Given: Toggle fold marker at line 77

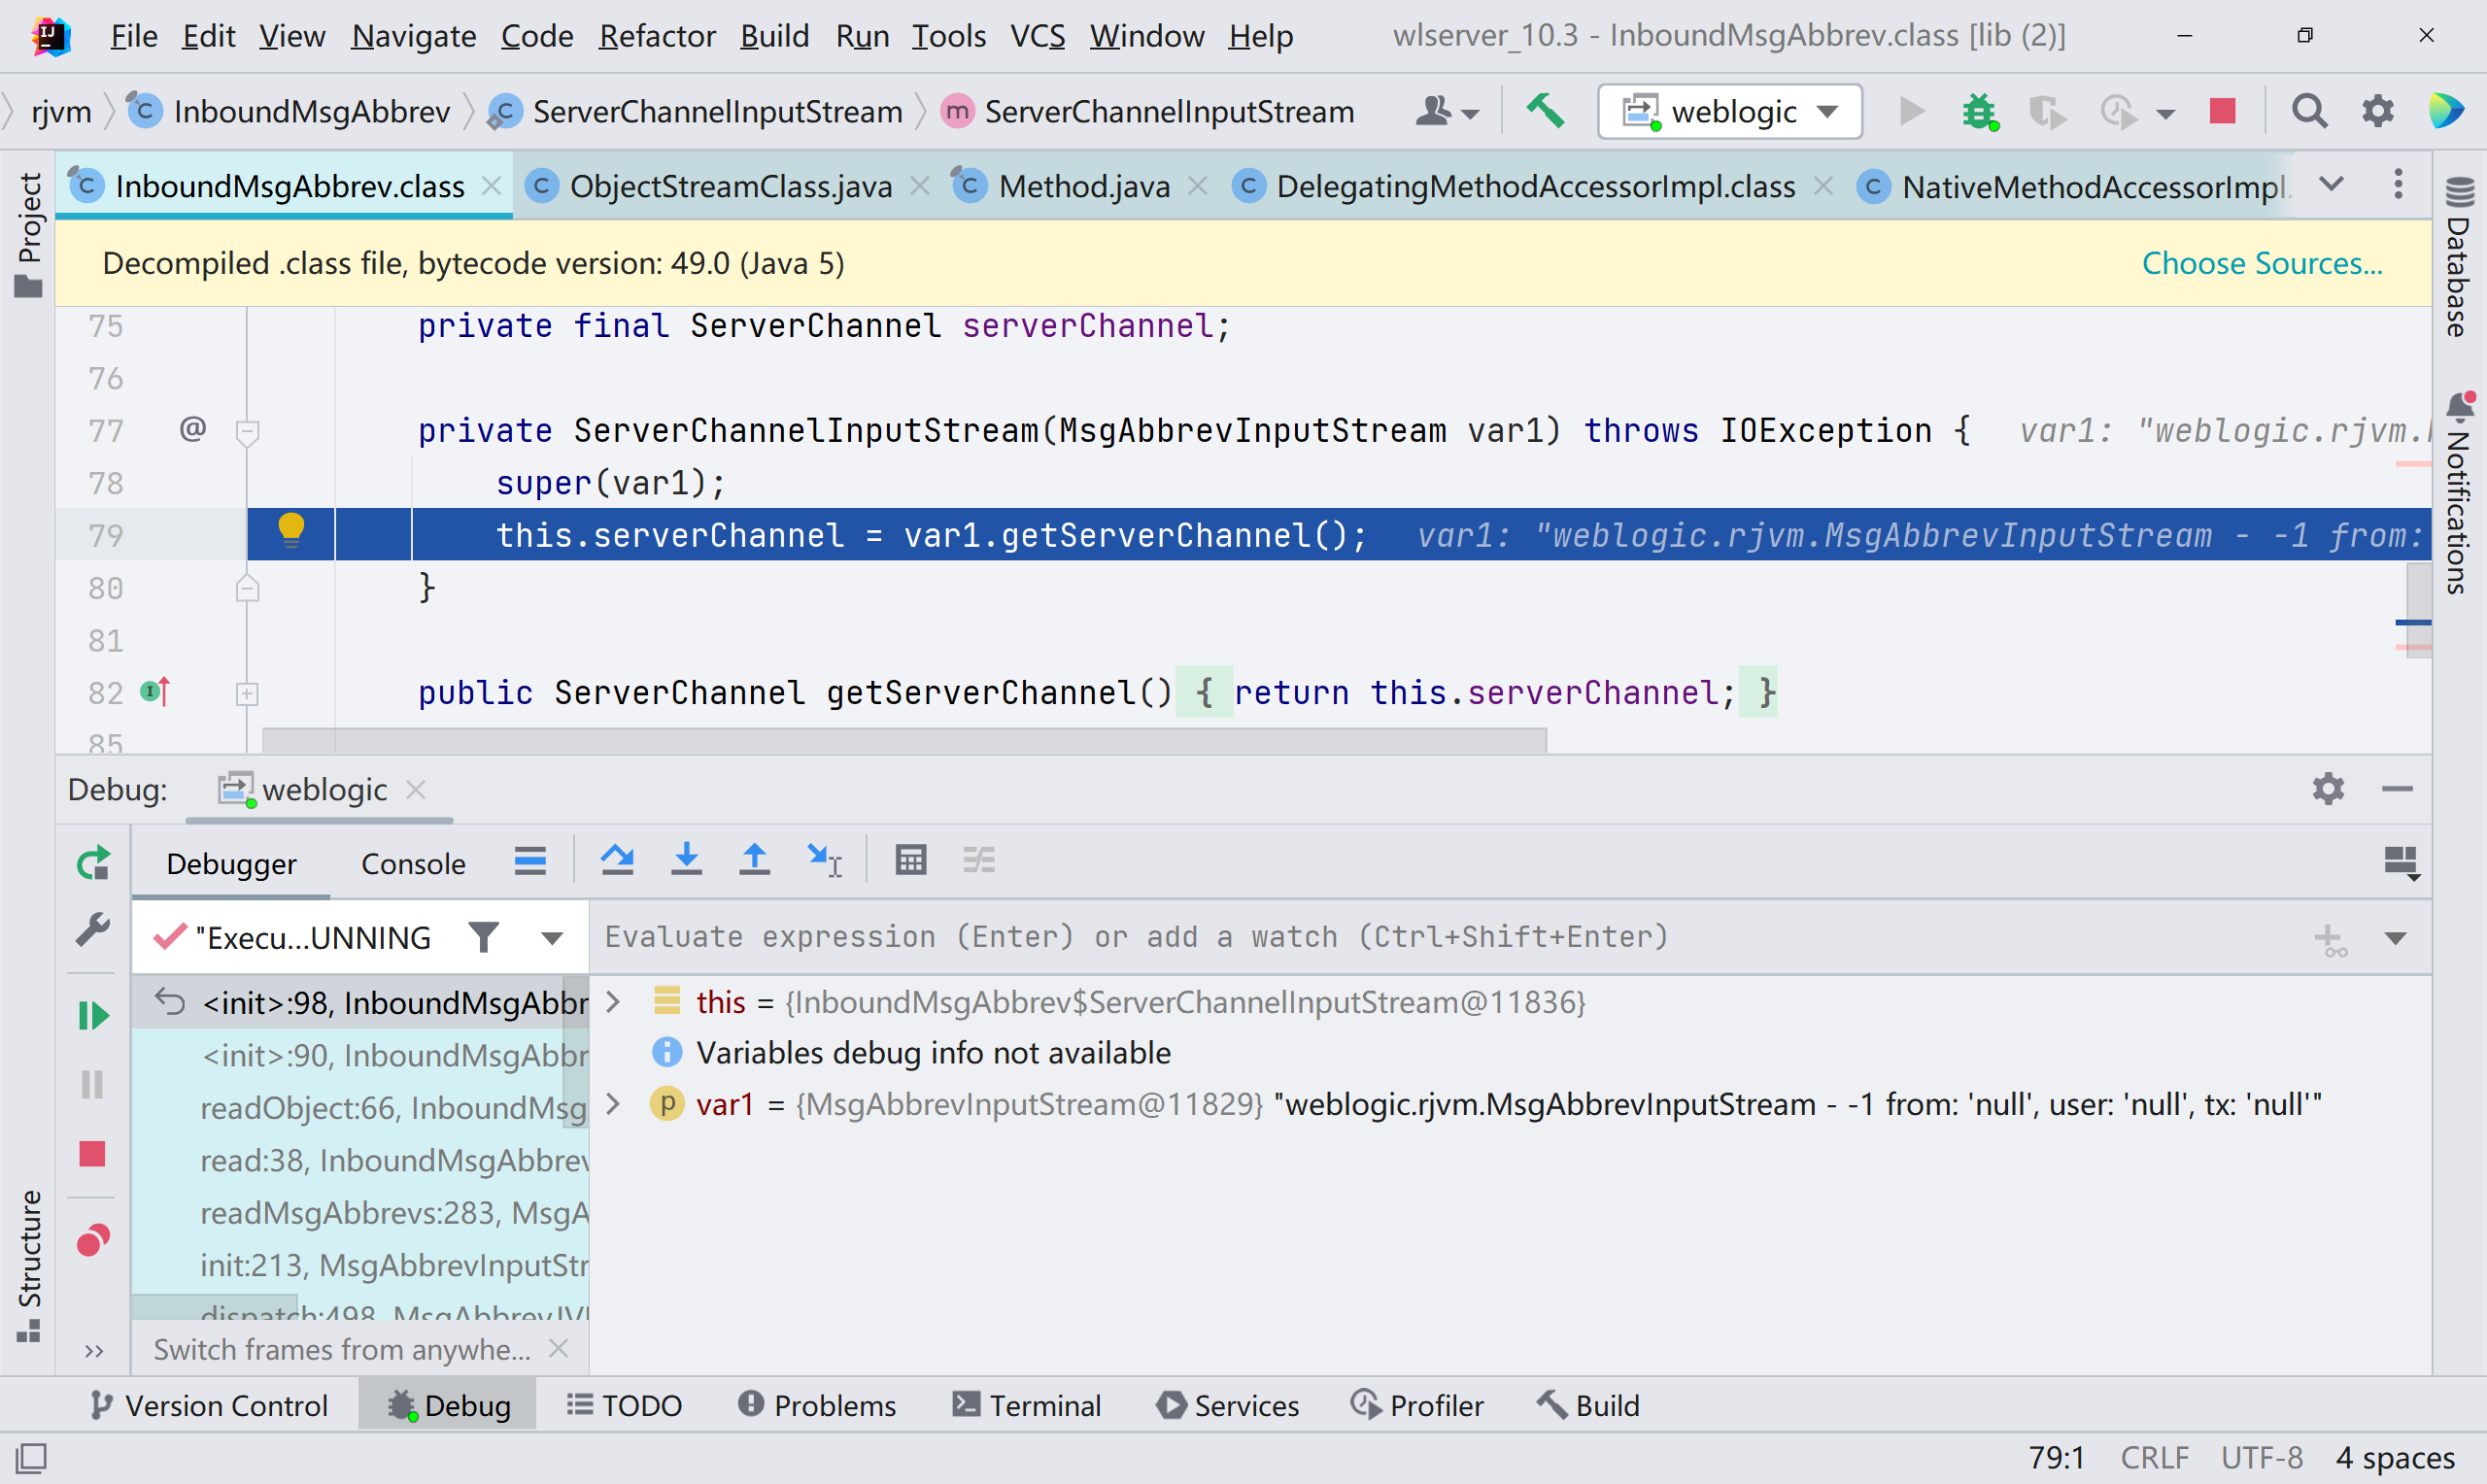Looking at the screenshot, I should 248,432.
